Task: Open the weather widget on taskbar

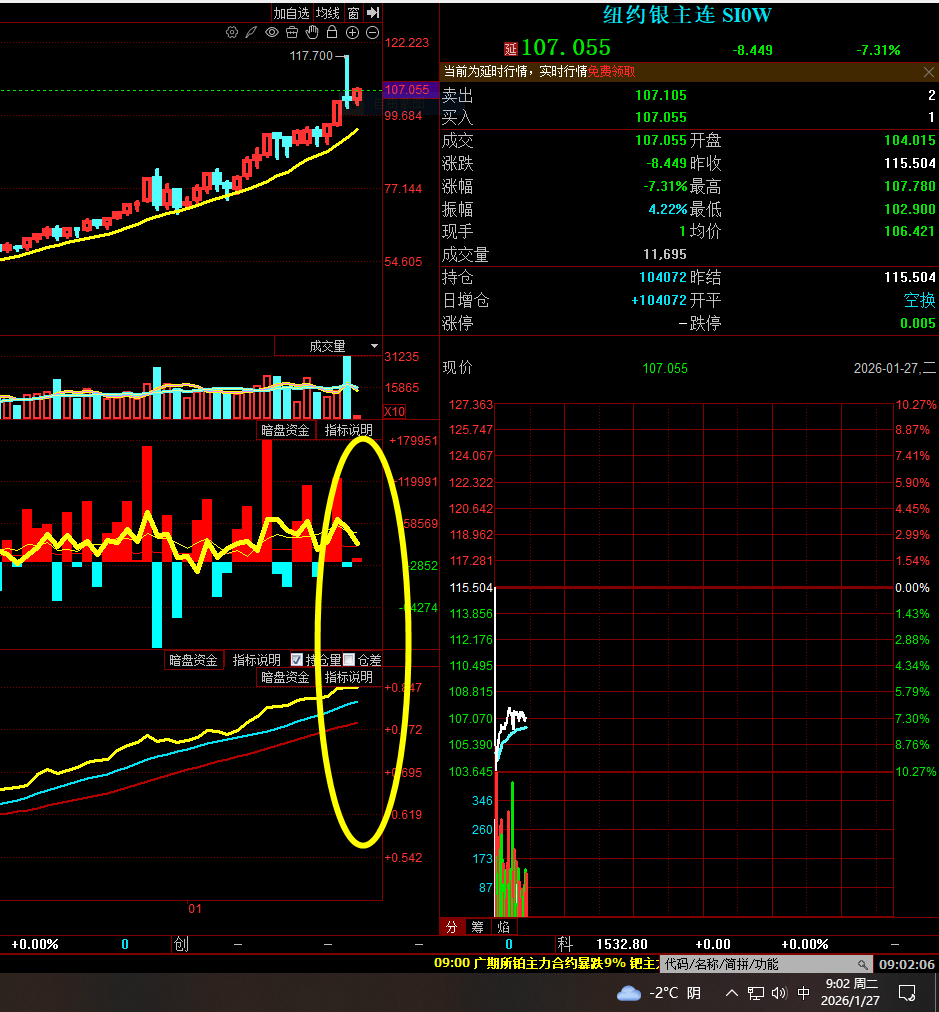Action: [659, 993]
